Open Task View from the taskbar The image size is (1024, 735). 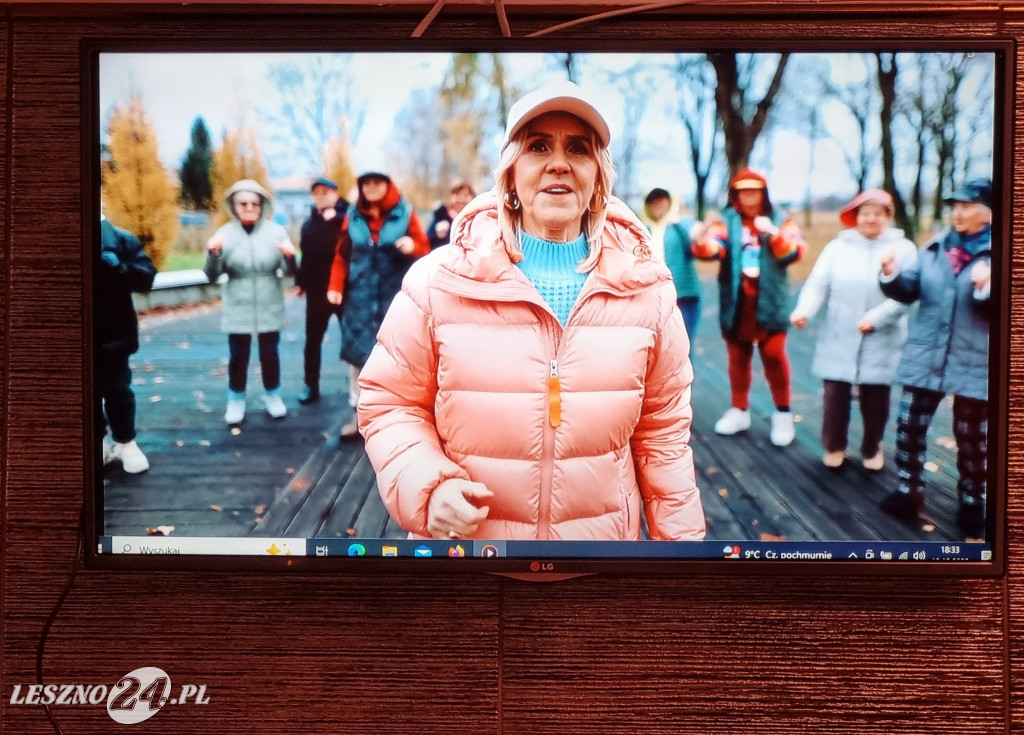(321, 550)
